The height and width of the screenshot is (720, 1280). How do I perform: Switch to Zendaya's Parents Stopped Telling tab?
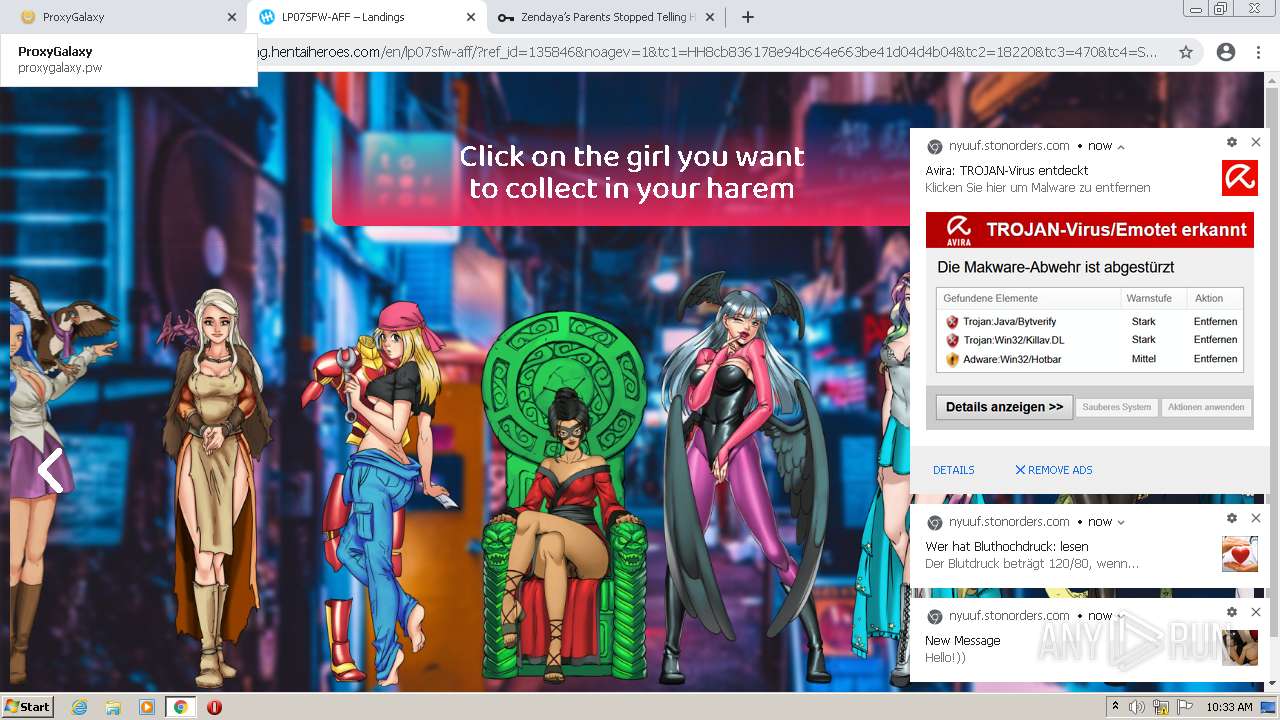605,17
